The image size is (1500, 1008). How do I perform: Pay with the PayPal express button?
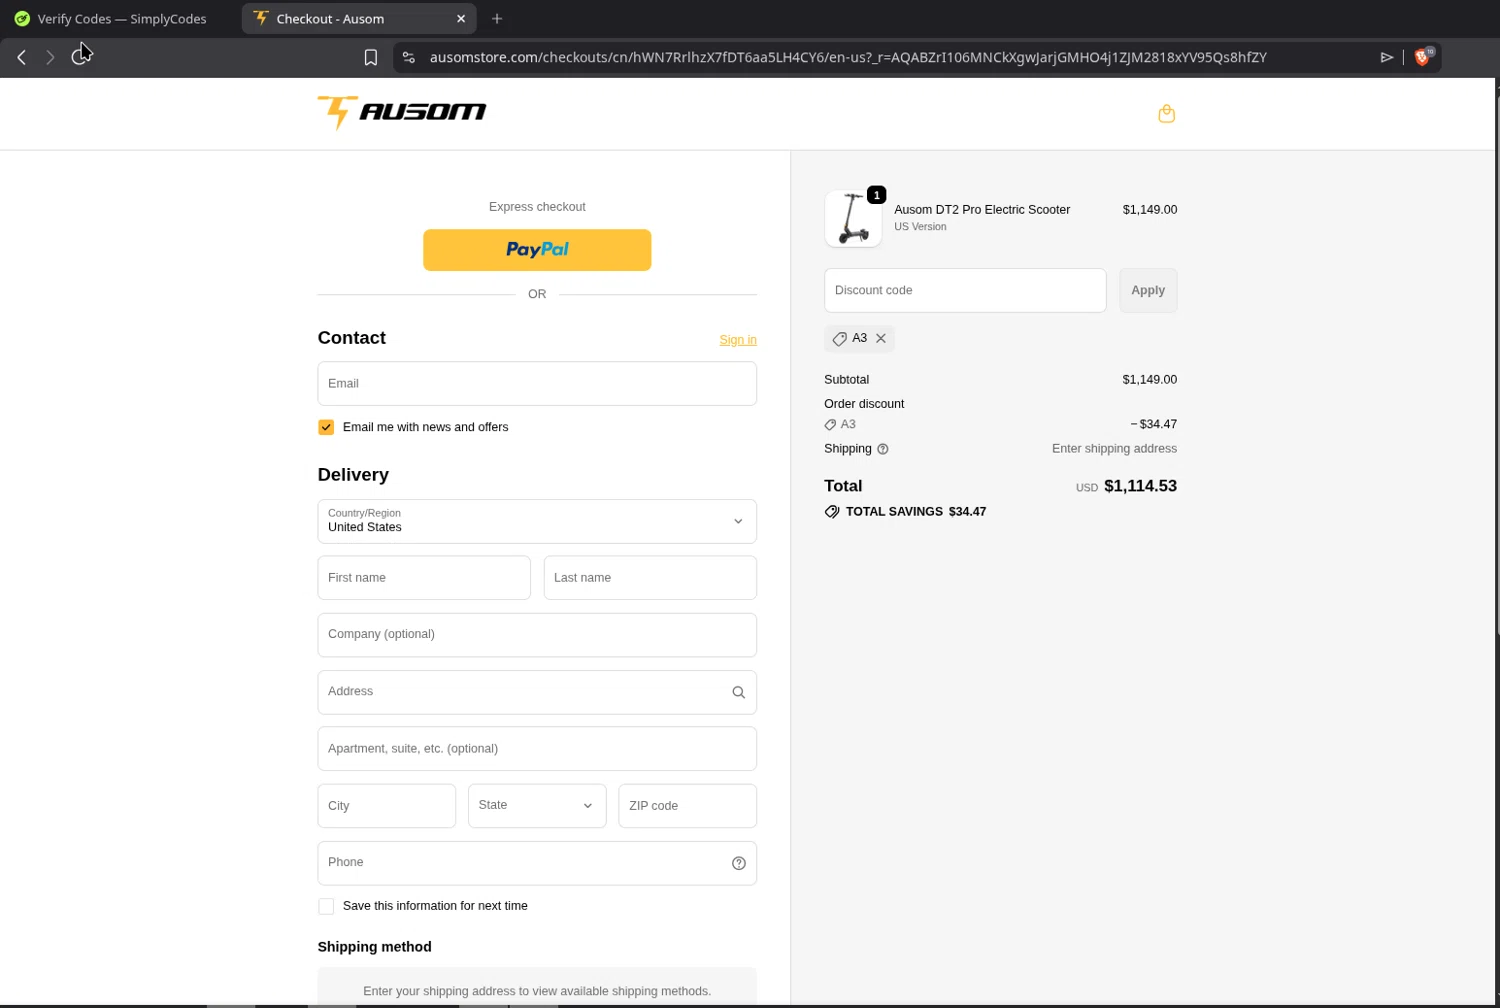point(537,250)
